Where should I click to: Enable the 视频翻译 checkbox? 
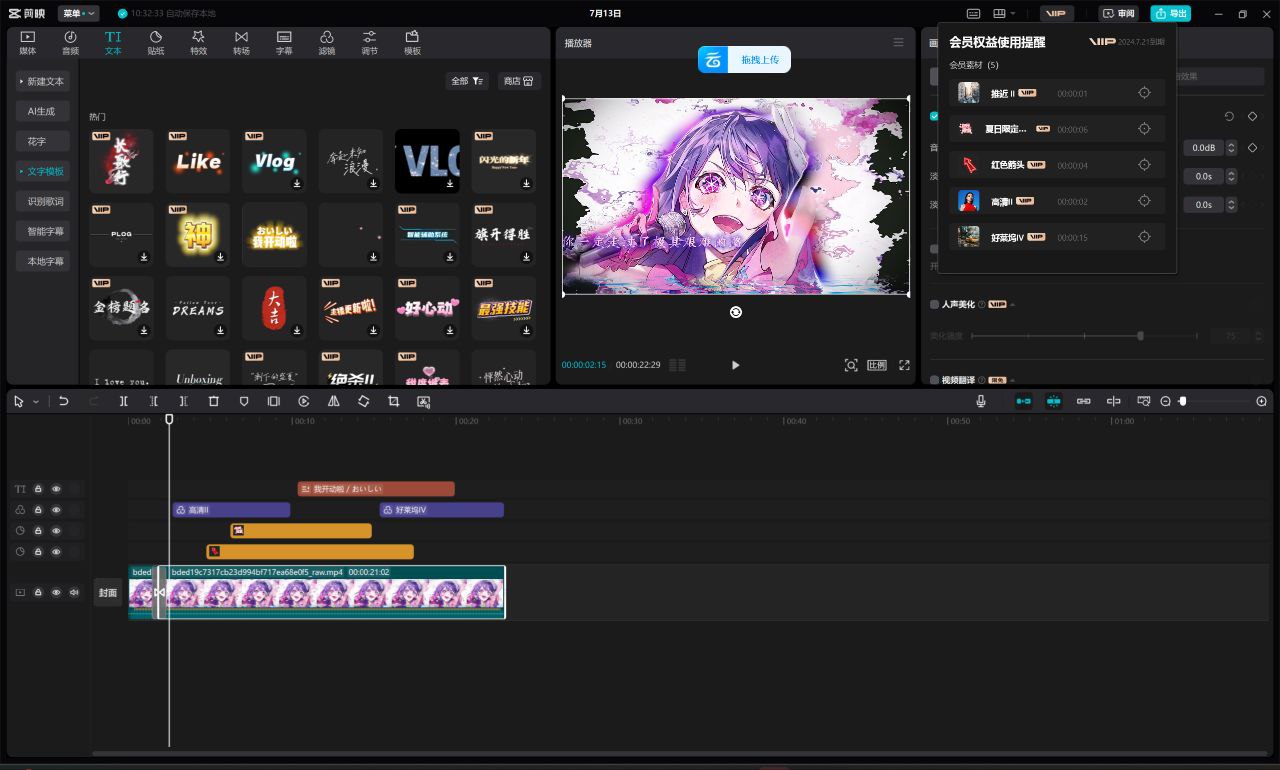[x=935, y=380]
